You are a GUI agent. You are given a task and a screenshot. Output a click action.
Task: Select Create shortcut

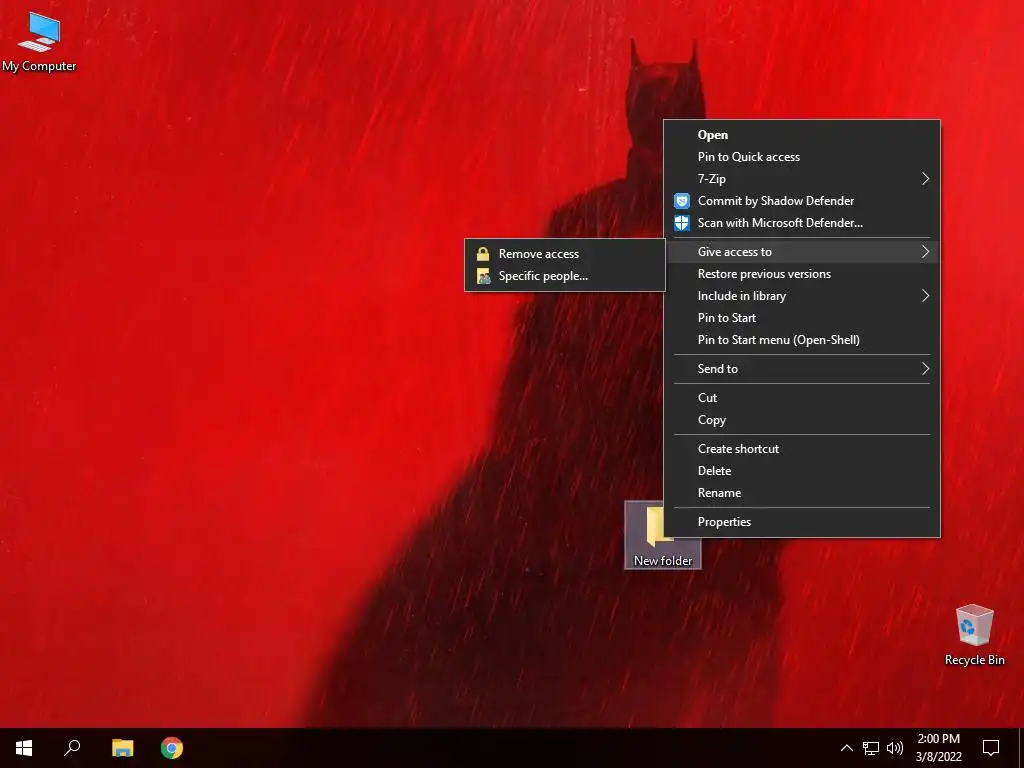[802, 449]
